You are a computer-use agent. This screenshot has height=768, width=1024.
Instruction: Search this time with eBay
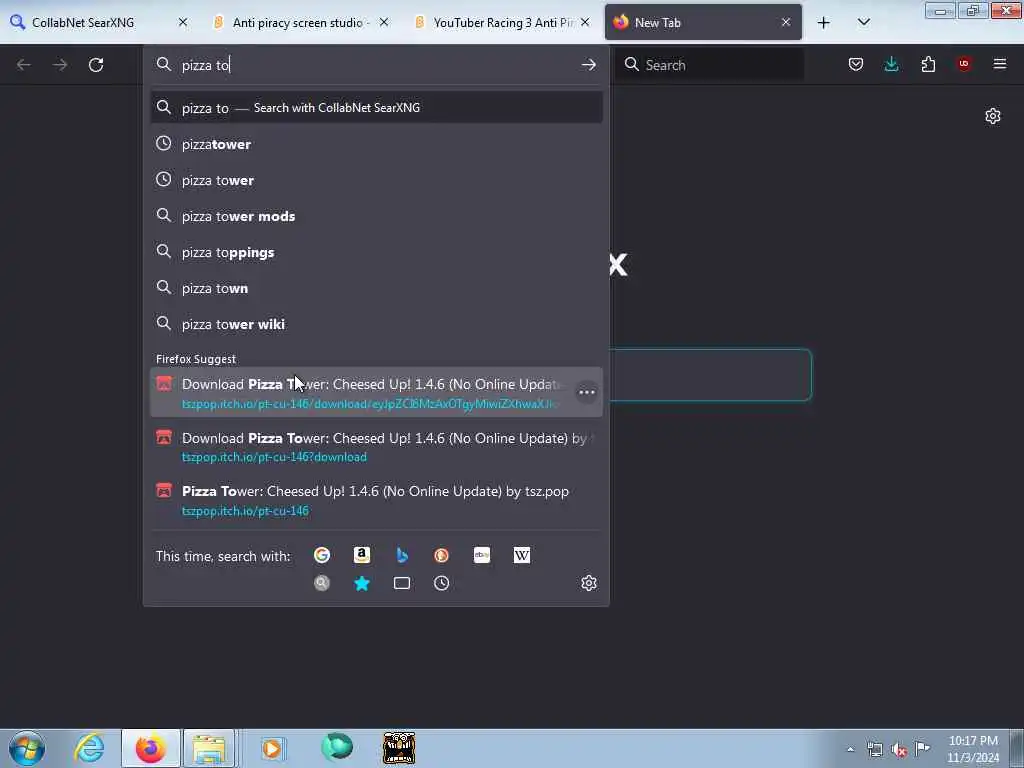[x=482, y=555]
